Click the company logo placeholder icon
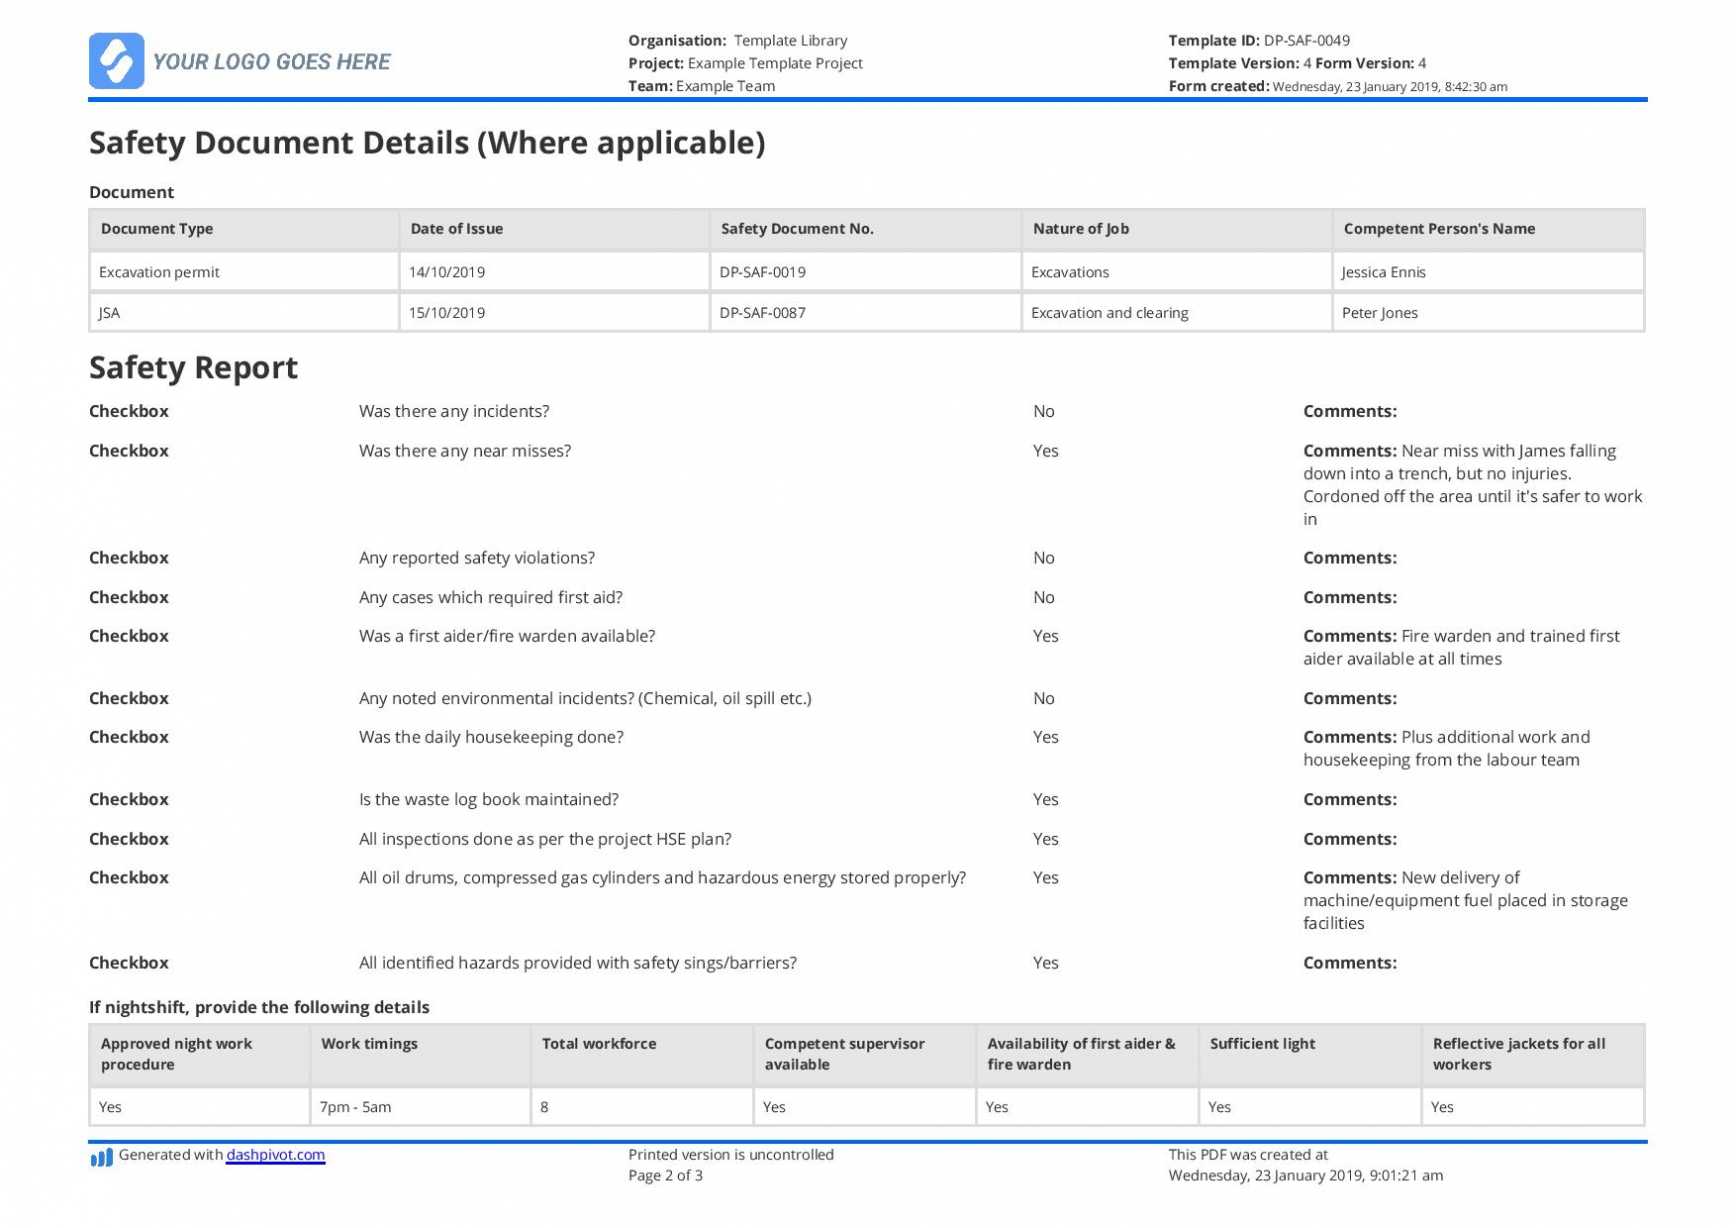The image size is (1736, 1228). (117, 60)
